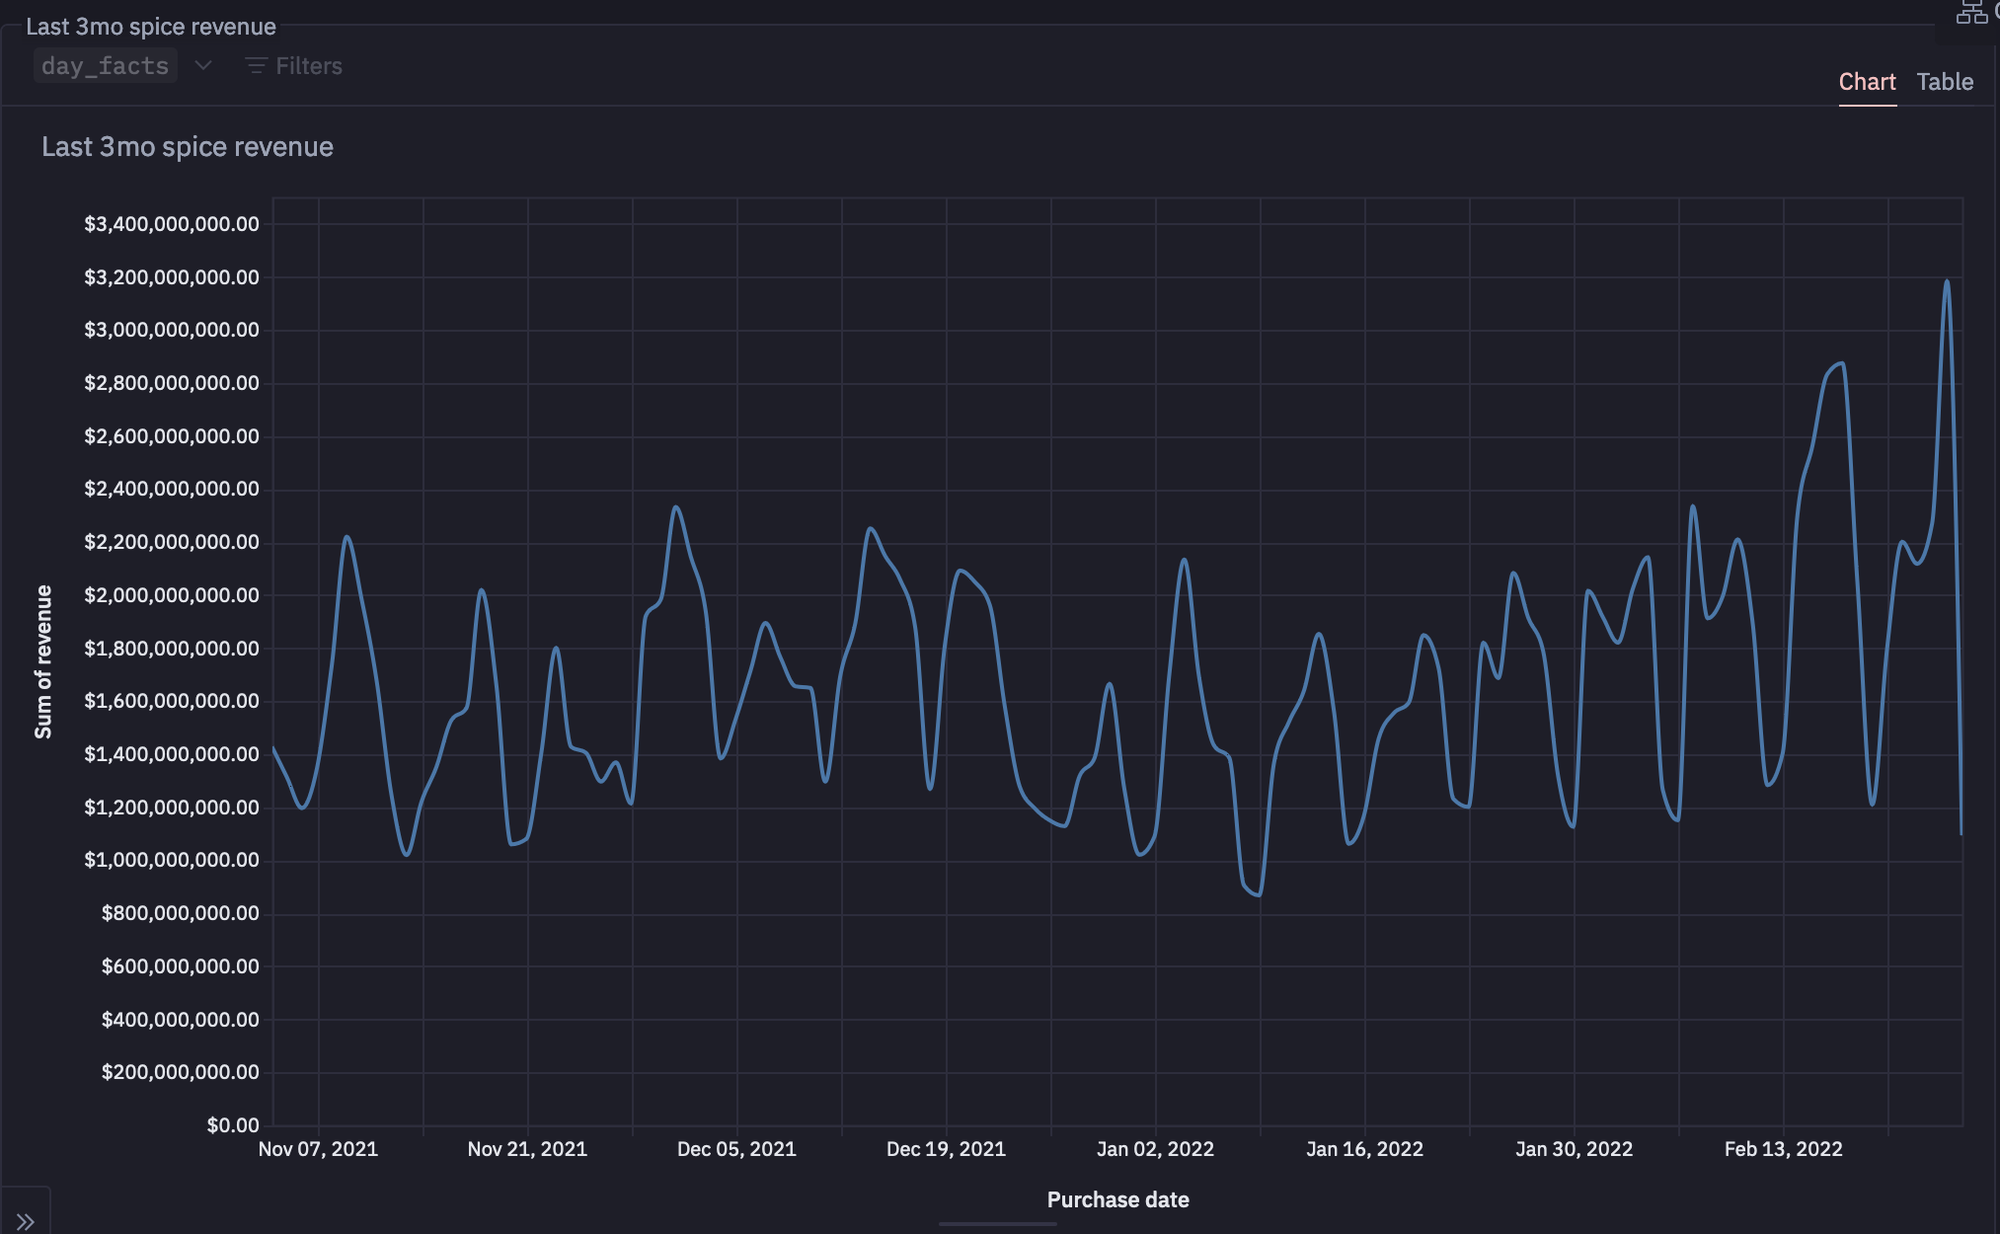Screen dimensions: 2000x1234
Task: Click the Filters button text
Action: point(308,66)
